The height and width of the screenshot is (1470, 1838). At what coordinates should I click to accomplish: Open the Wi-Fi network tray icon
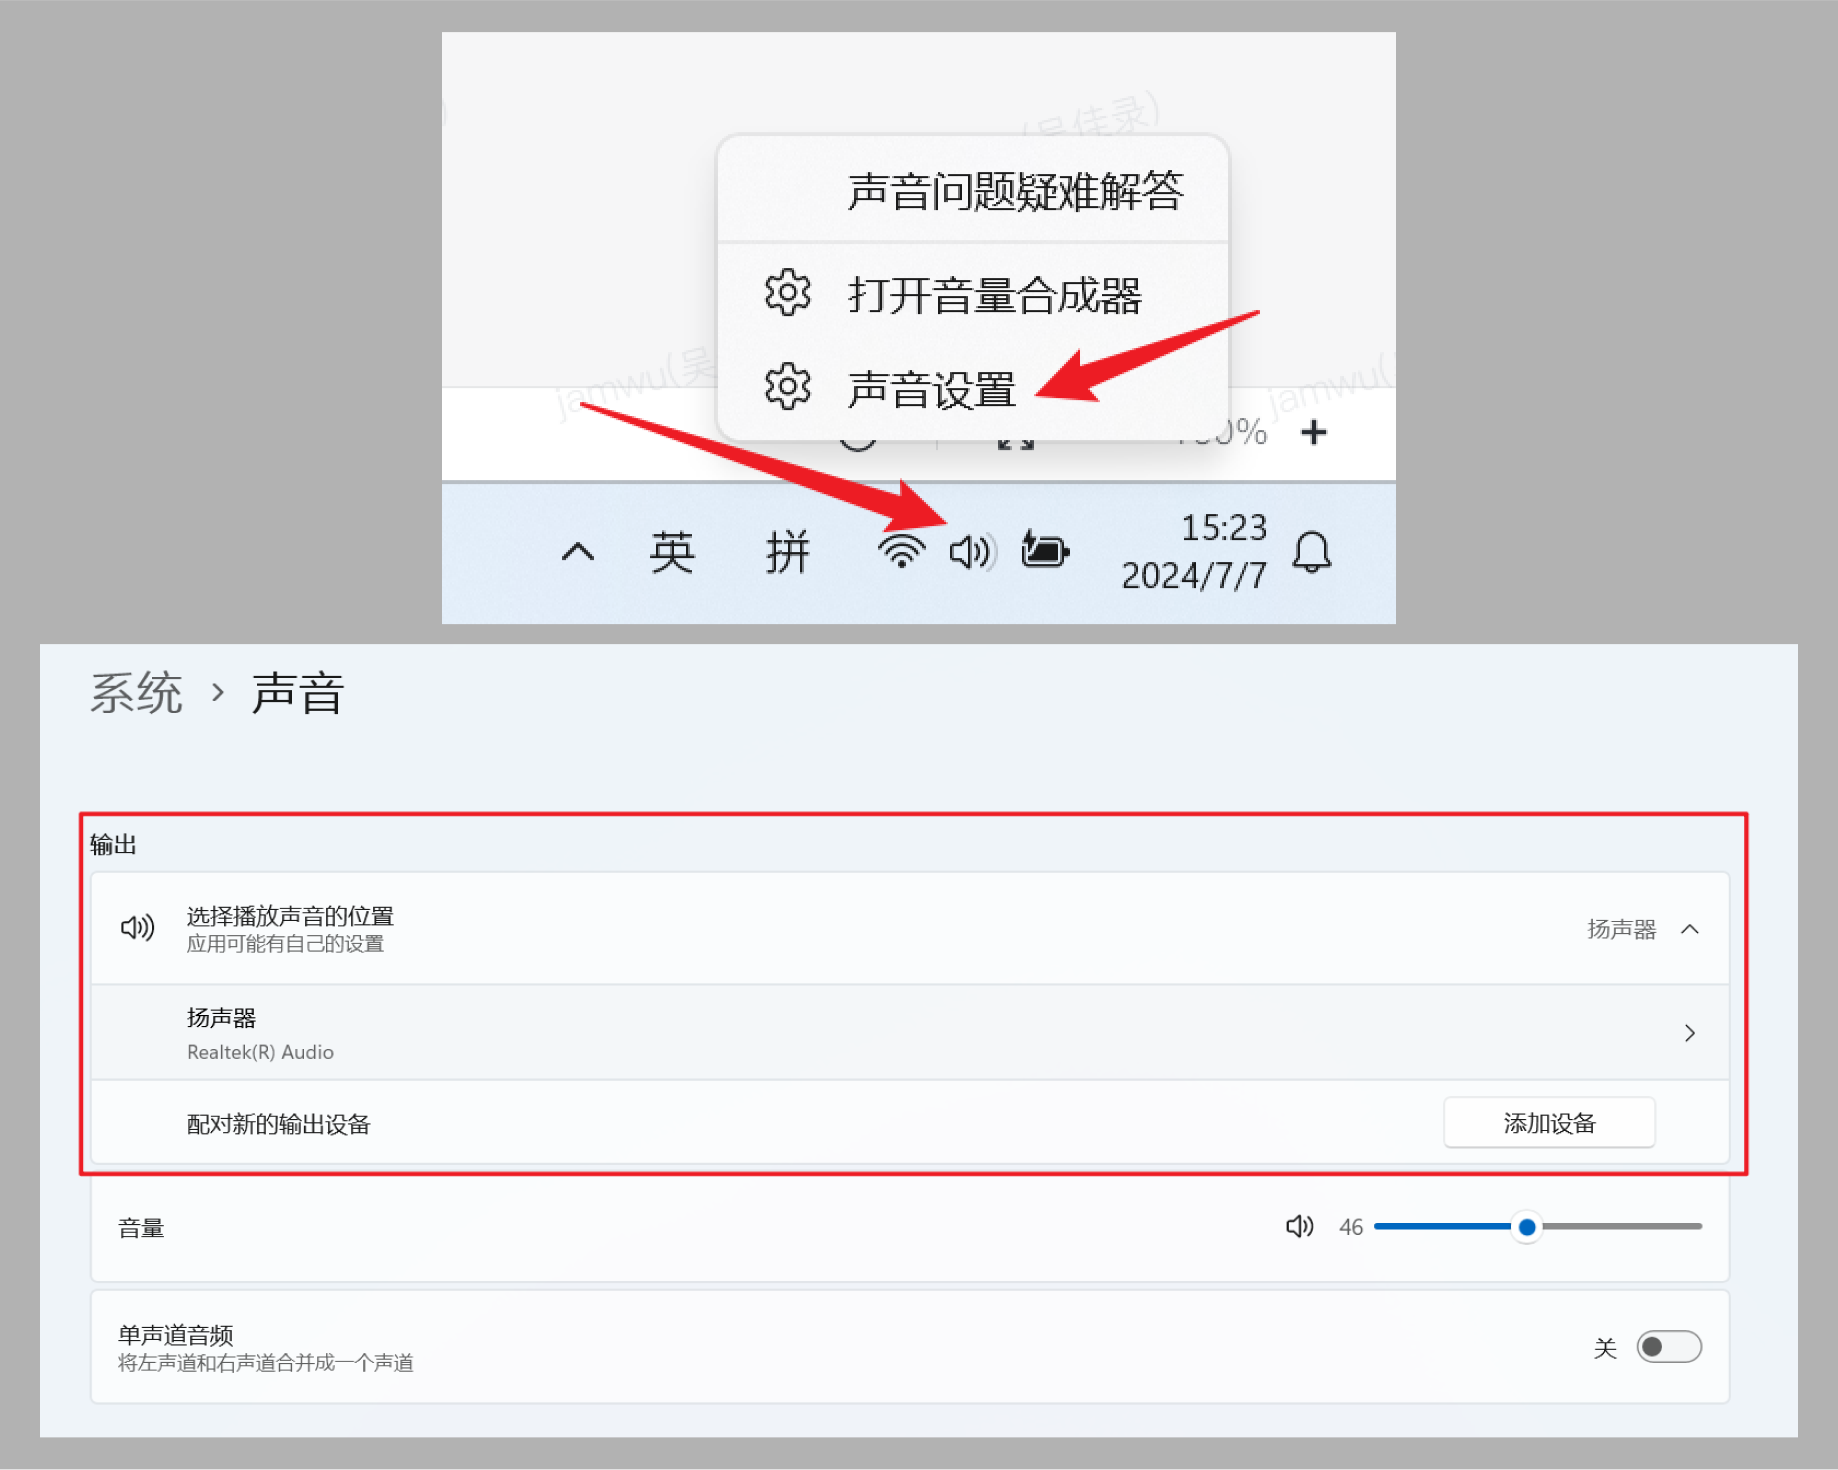(901, 551)
